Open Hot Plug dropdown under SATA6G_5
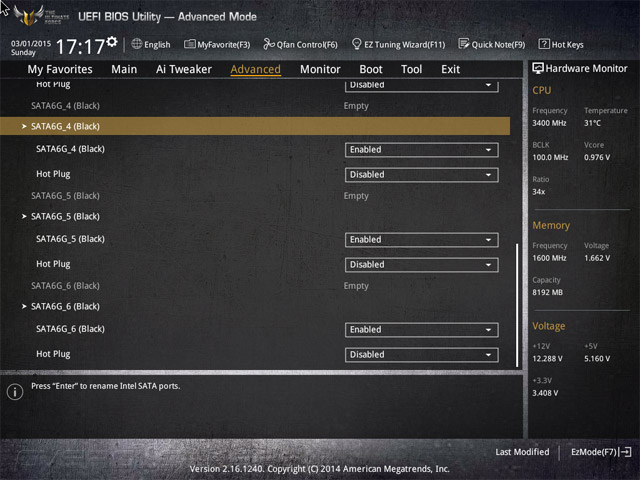The width and height of the screenshot is (640, 480). 422,264
